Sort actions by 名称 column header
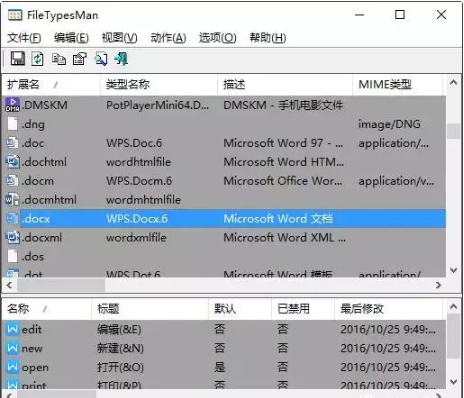 pos(47,309)
